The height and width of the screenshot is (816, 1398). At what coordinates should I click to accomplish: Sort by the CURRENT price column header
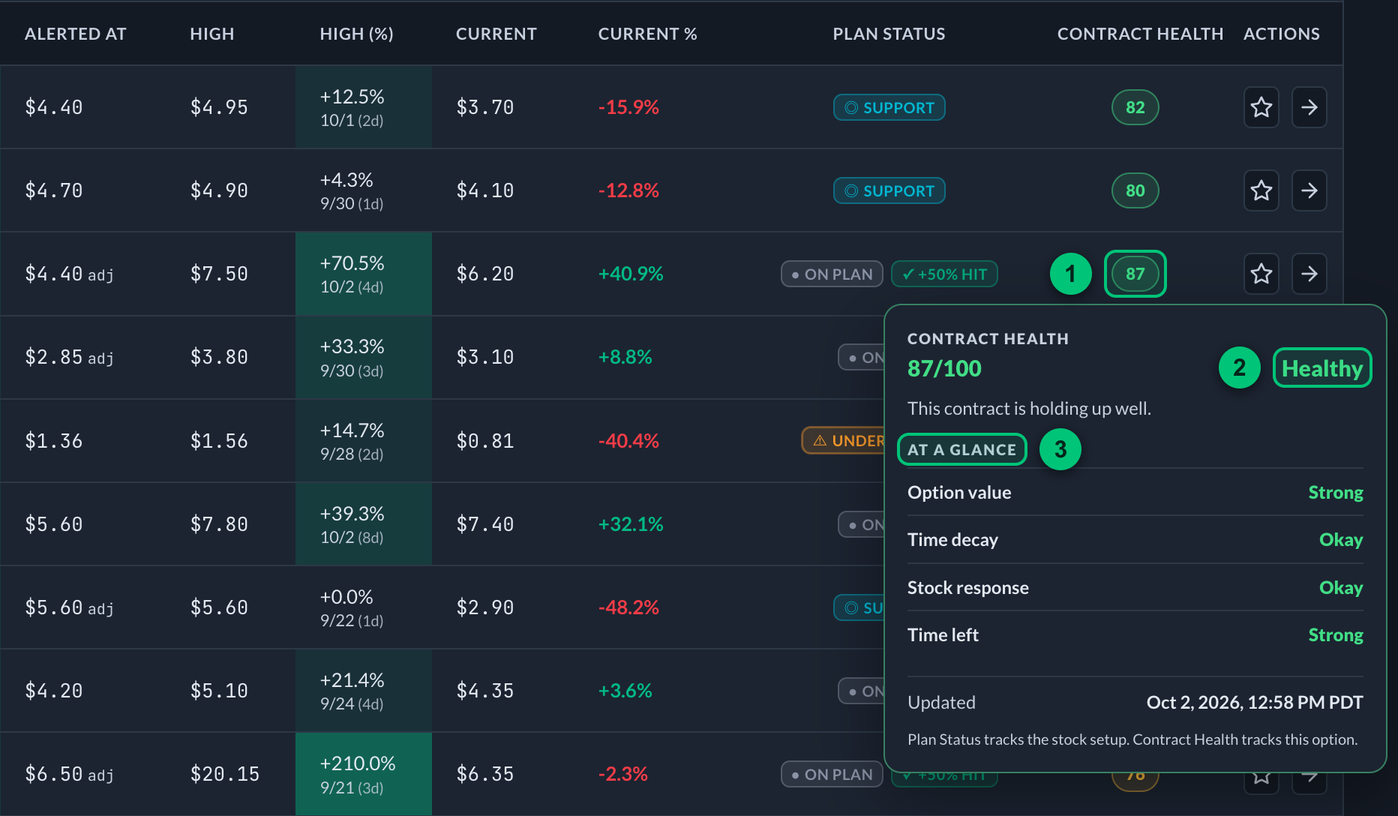point(496,34)
